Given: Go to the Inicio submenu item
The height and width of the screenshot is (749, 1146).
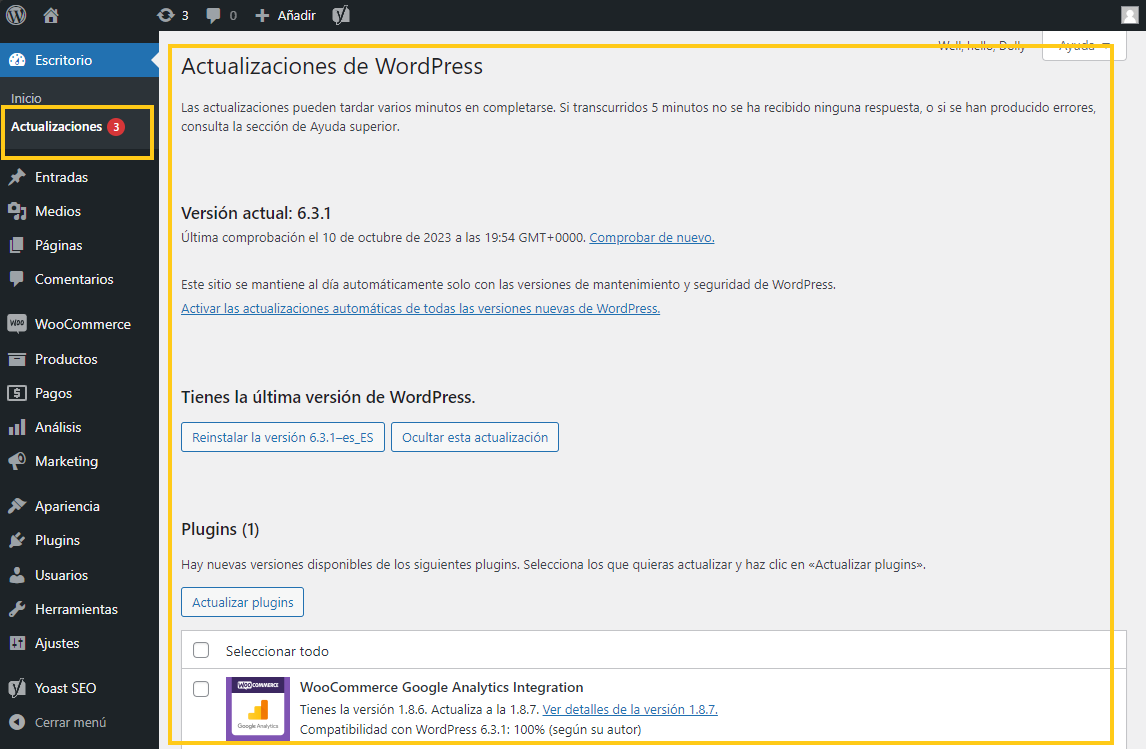Looking at the screenshot, I should (x=26, y=98).
